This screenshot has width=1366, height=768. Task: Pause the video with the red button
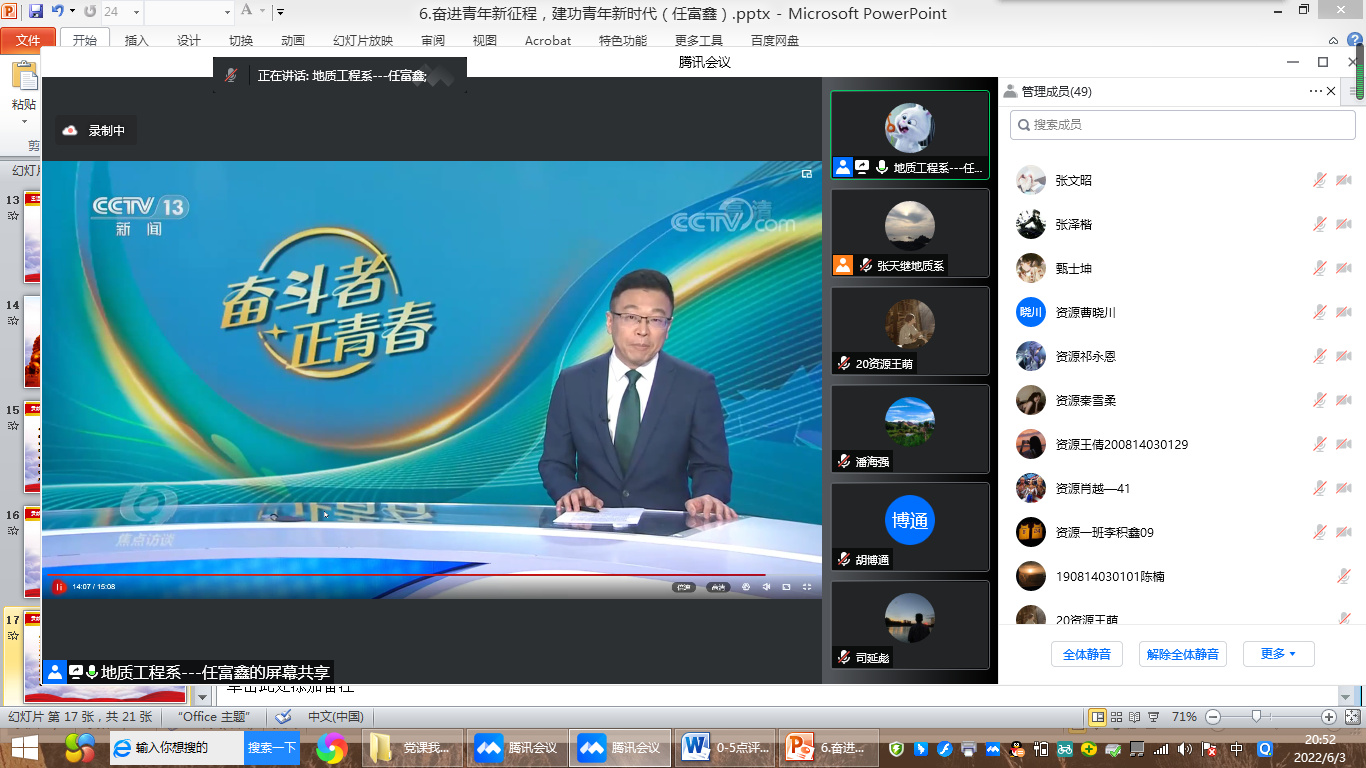(x=59, y=587)
